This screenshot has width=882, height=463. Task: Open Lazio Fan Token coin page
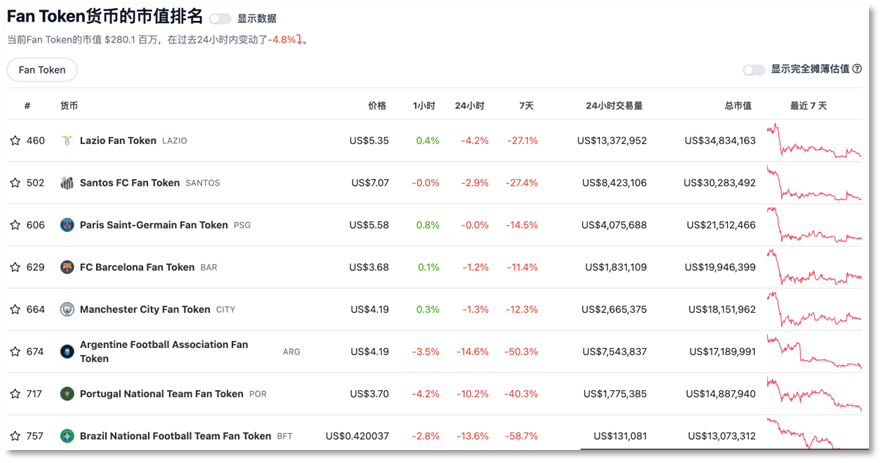click(x=118, y=141)
